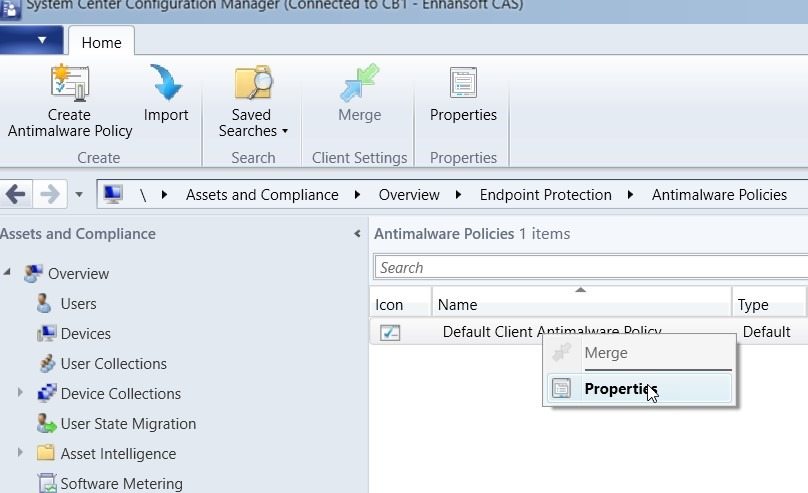Click the computer icon in breadcrumb bar
This screenshot has height=493, width=808.
pyautogui.click(x=113, y=194)
